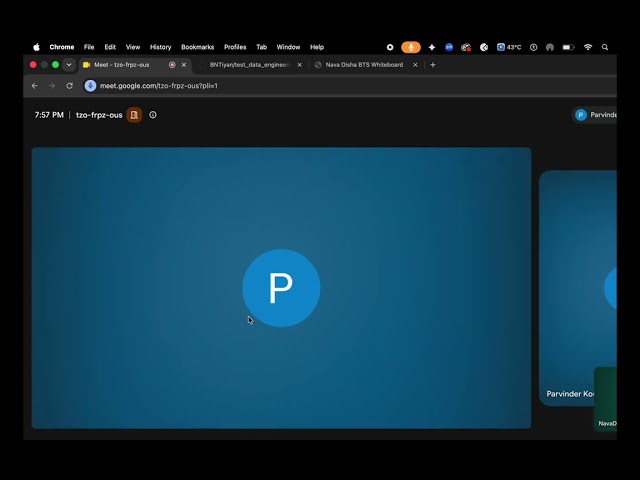Click the meet.google.com URL address field
This screenshot has width=640, height=480.
(x=351, y=86)
